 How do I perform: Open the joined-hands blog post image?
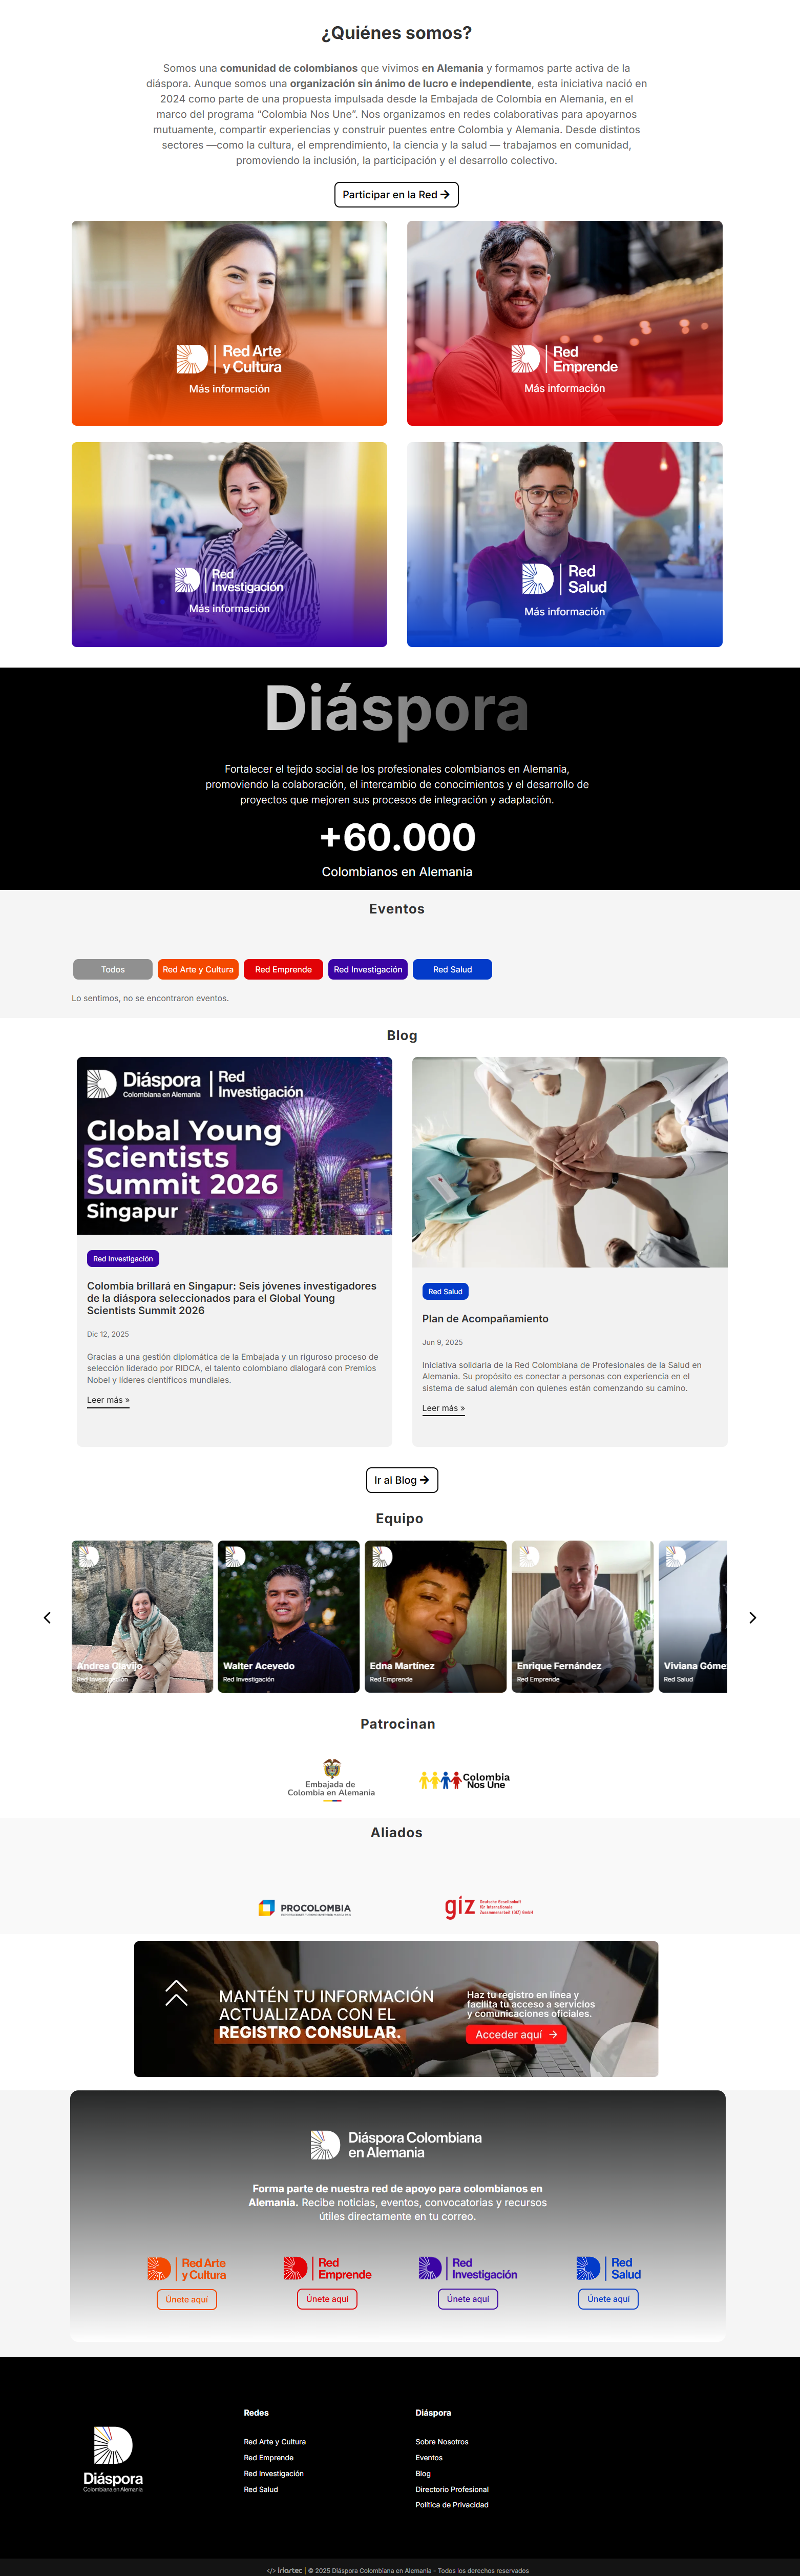[x=569, y=1162]
